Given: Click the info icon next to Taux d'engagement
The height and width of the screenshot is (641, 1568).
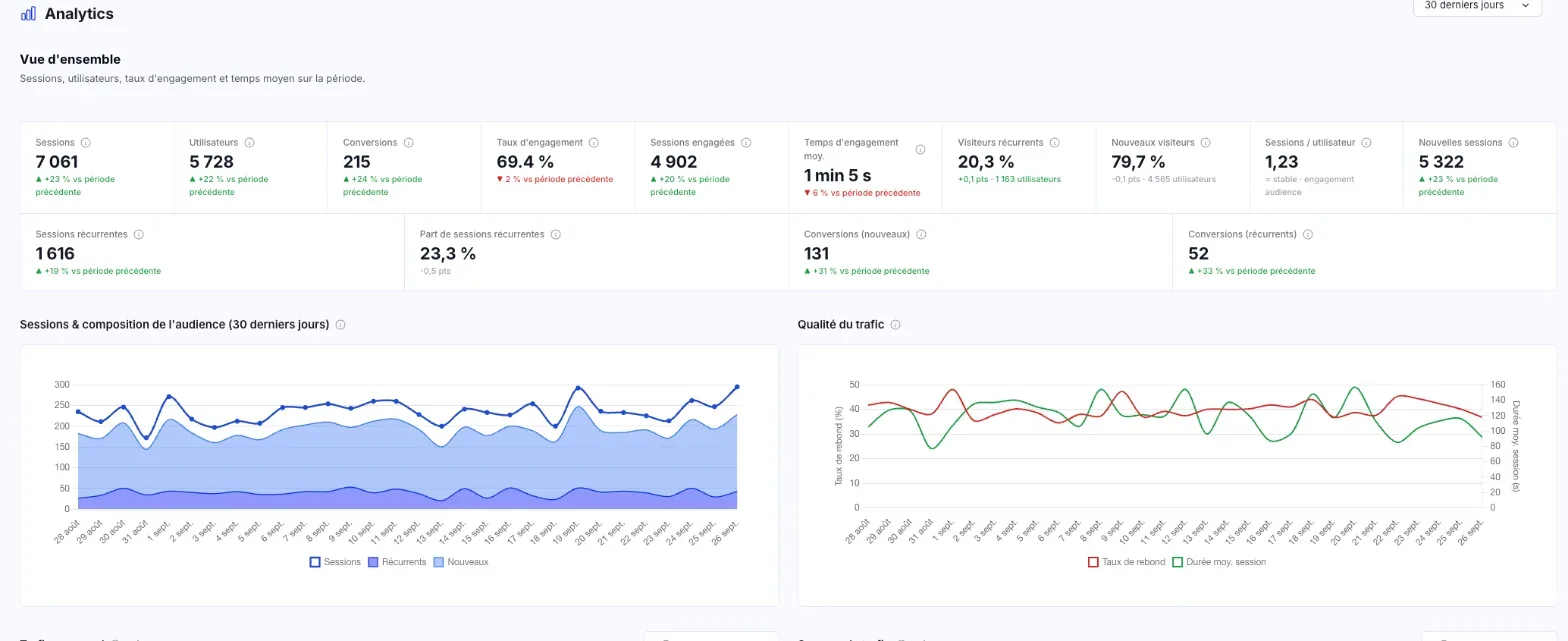Looking at the screenshot, I should (x=594, y=143).
